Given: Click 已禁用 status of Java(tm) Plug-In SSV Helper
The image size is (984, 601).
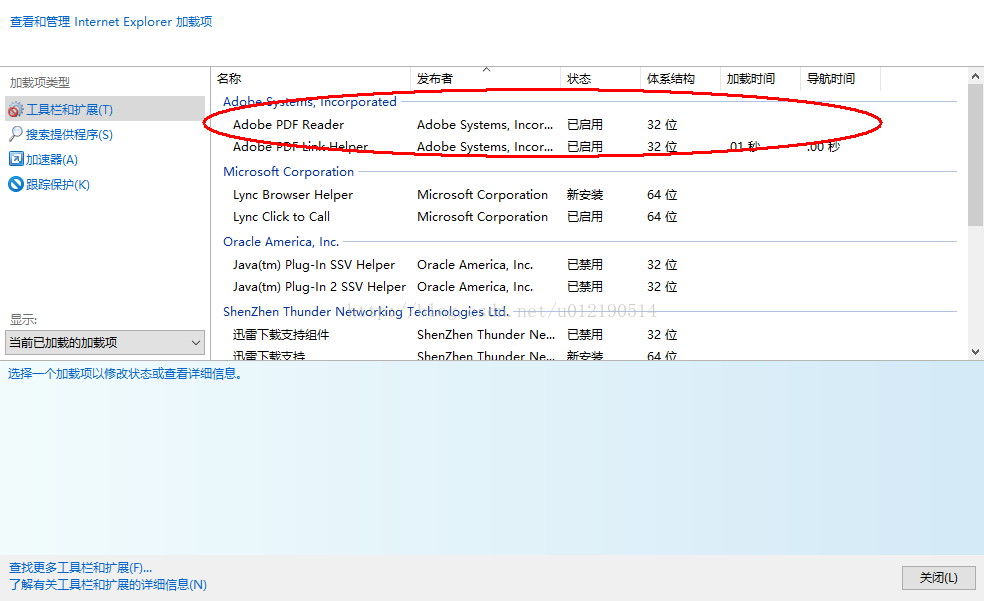Looking at the screenshot, I should 585,265.
